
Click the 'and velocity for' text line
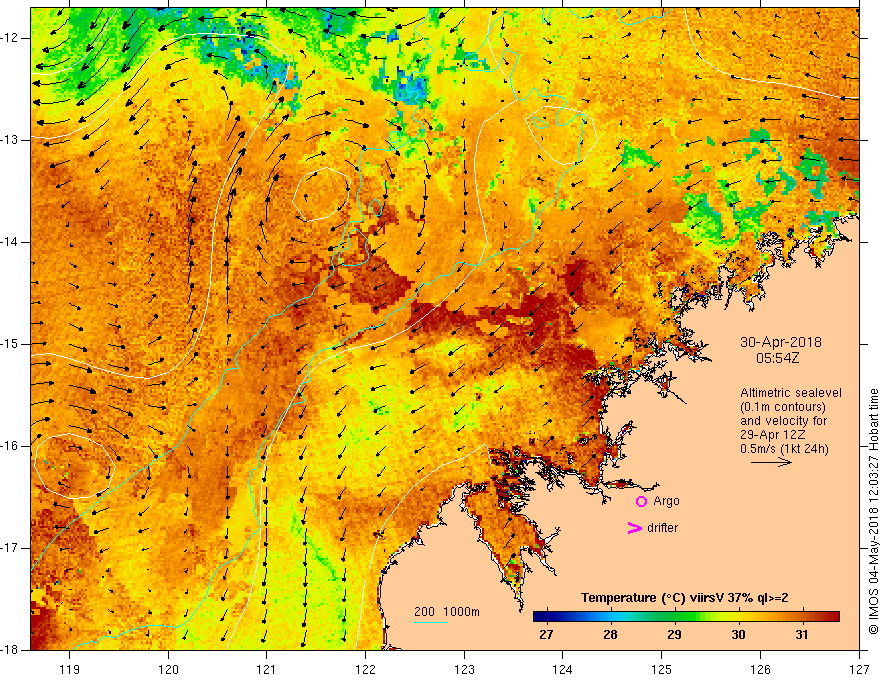(x=783, y=421)
